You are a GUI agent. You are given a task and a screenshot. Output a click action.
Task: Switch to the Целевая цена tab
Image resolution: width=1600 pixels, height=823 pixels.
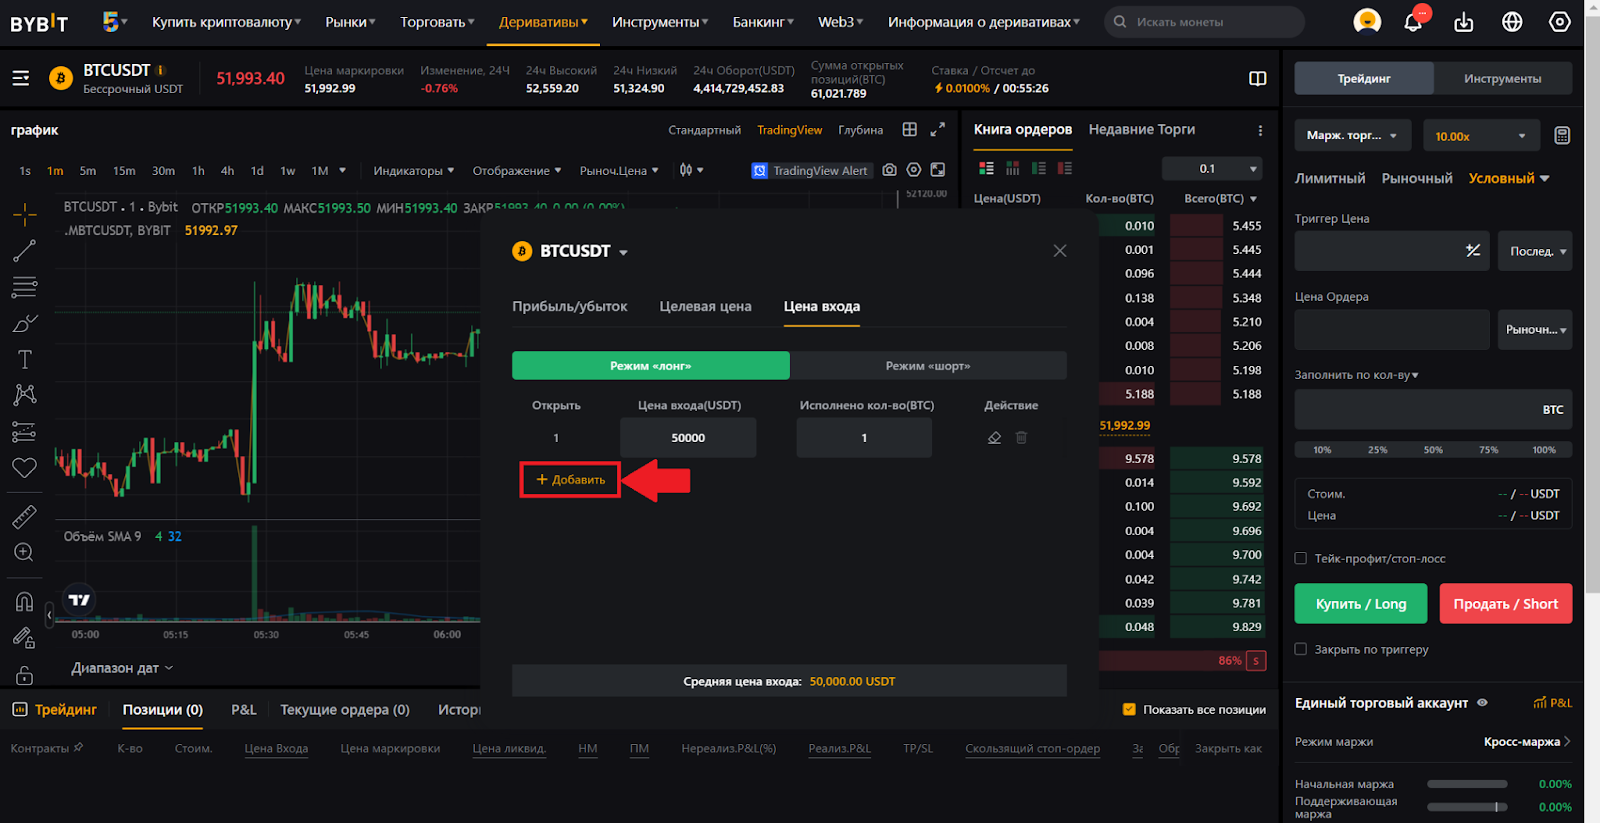705,307
